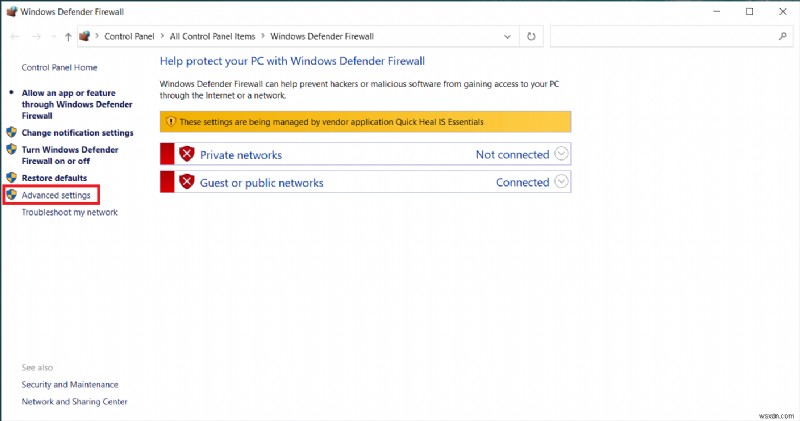Open Network and Sharing Center link
Screen dimensions: 800x421
click(74, 402)
